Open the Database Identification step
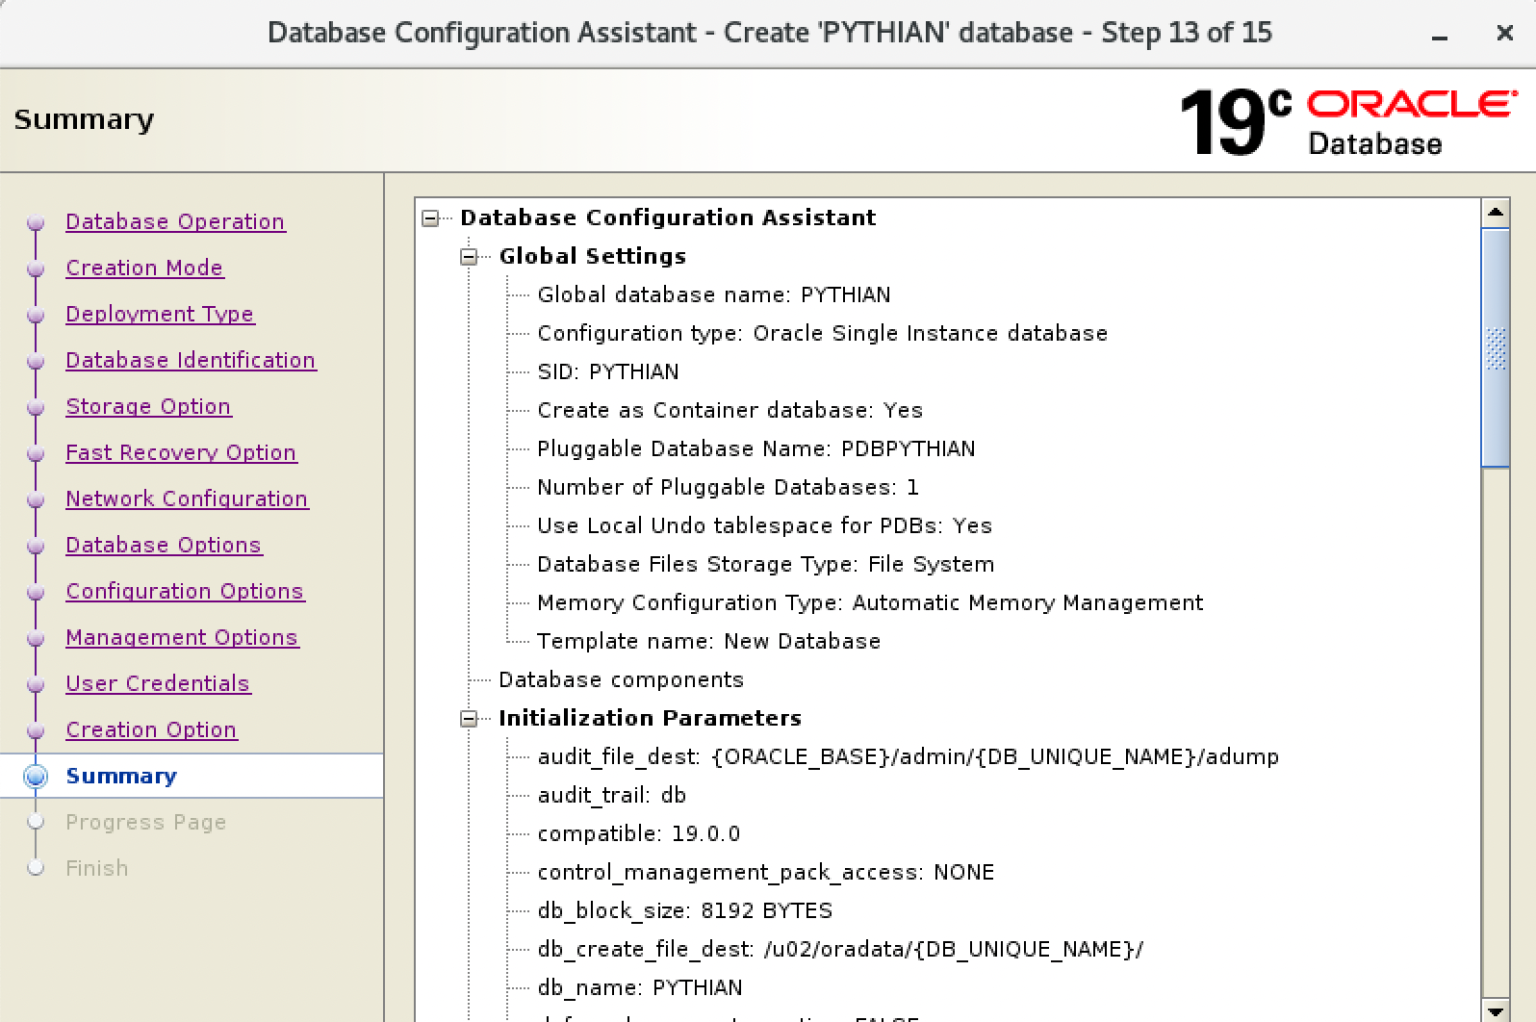The width and height of the screenshot is (1536, 1022). (191, 360)
